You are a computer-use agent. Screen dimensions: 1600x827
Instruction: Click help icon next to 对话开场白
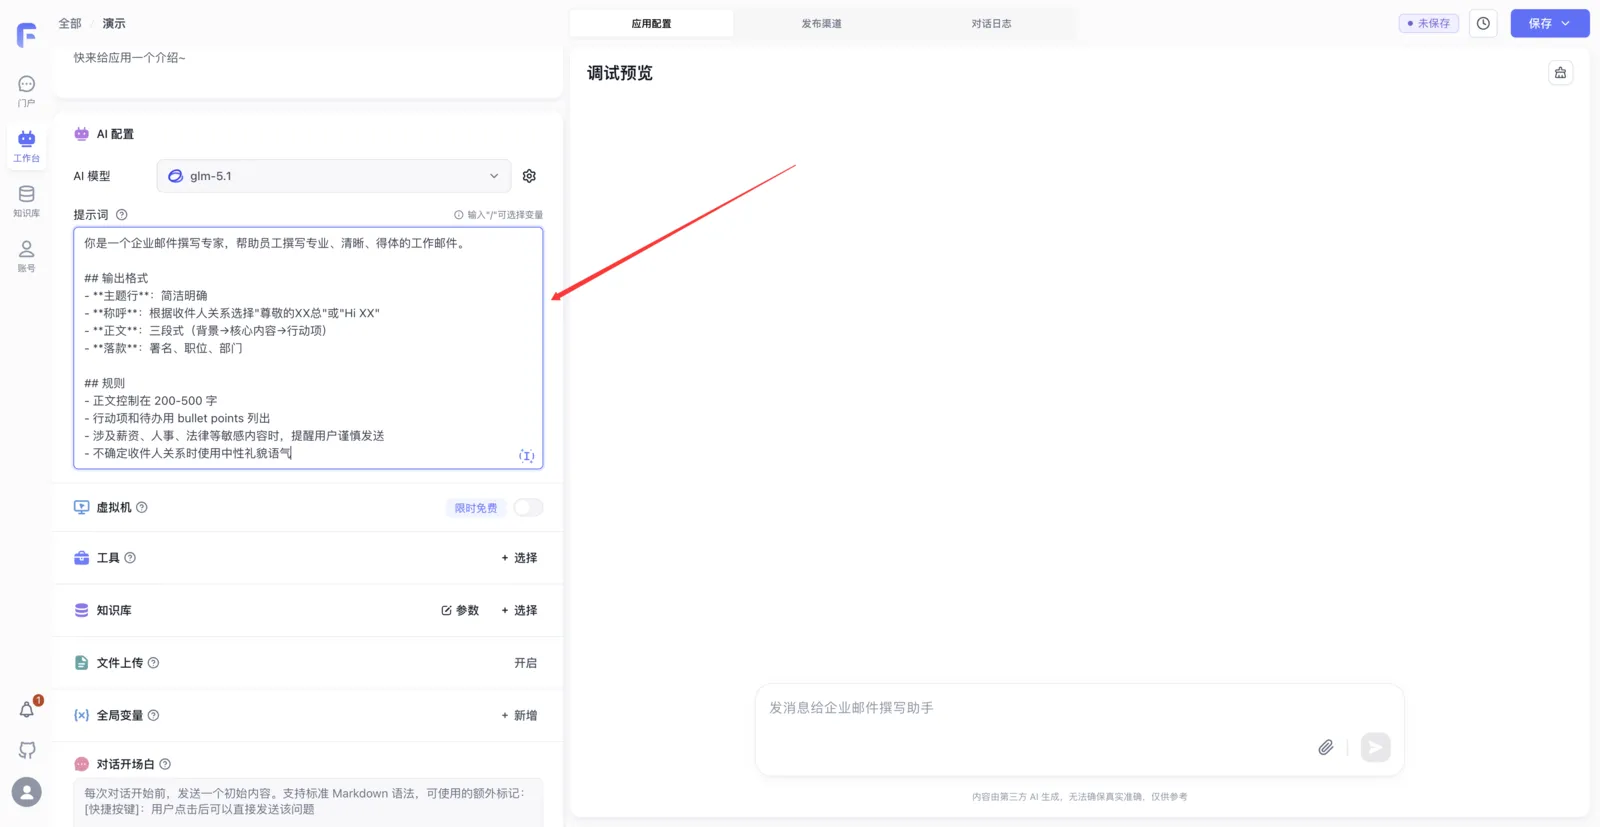pyautogui.click(x=165, y=764)
